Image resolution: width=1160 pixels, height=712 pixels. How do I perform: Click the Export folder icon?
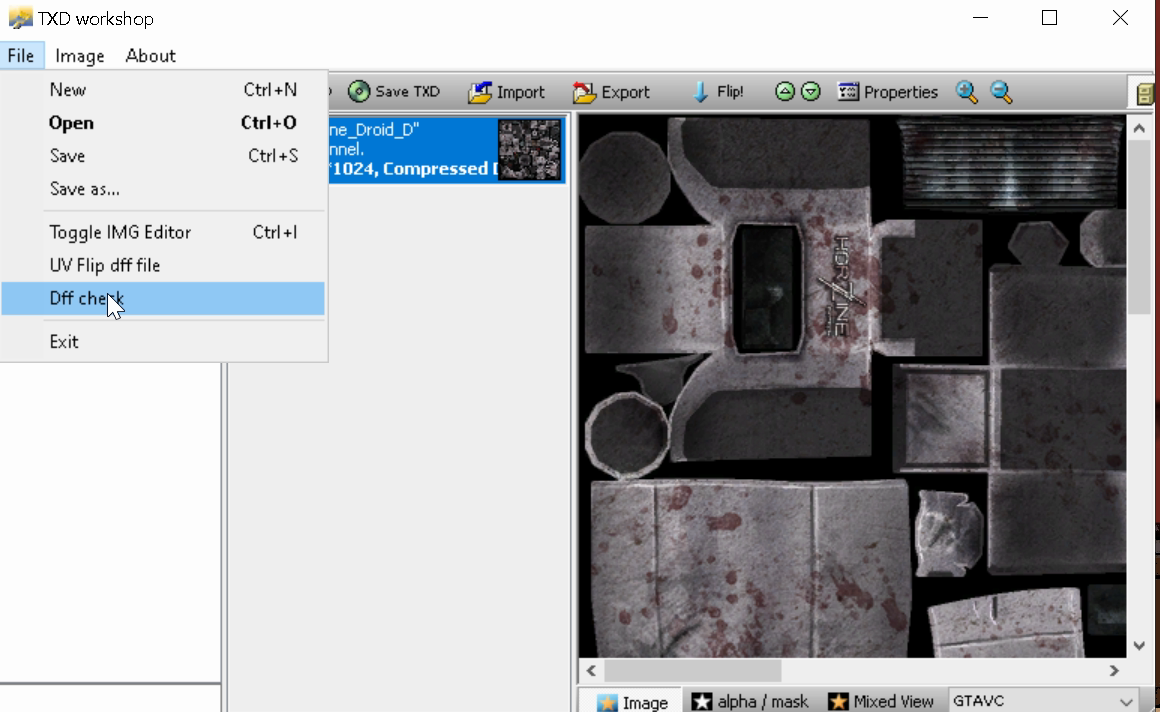[x=584, y=92]
